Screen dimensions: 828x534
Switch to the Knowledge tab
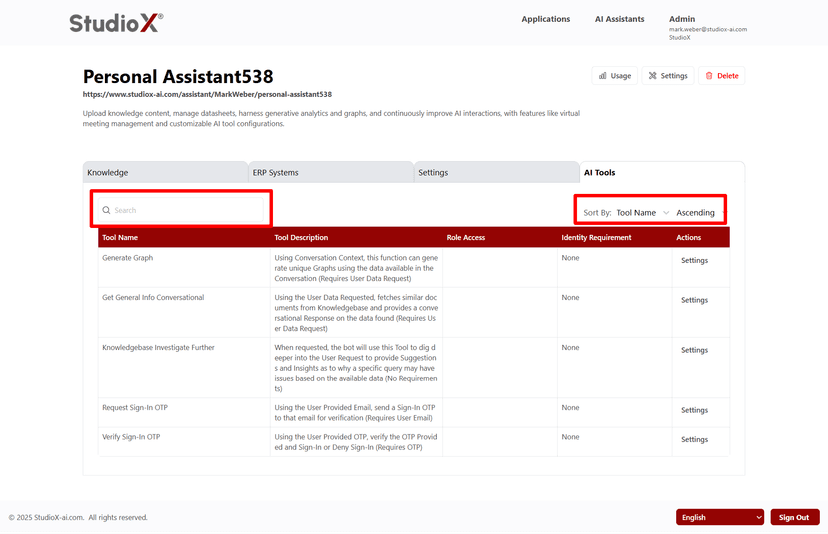coord(165,172)
